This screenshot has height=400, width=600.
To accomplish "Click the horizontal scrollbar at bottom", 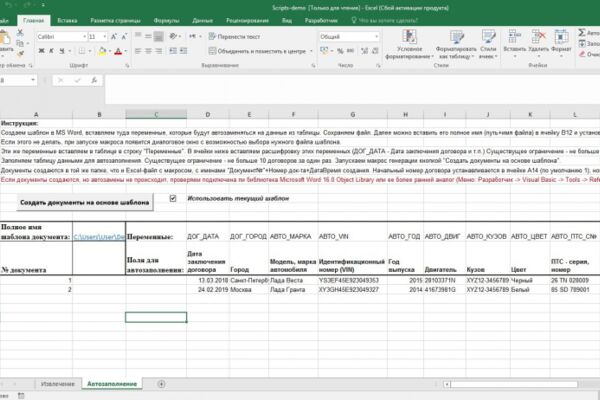I will pos(514,384).
